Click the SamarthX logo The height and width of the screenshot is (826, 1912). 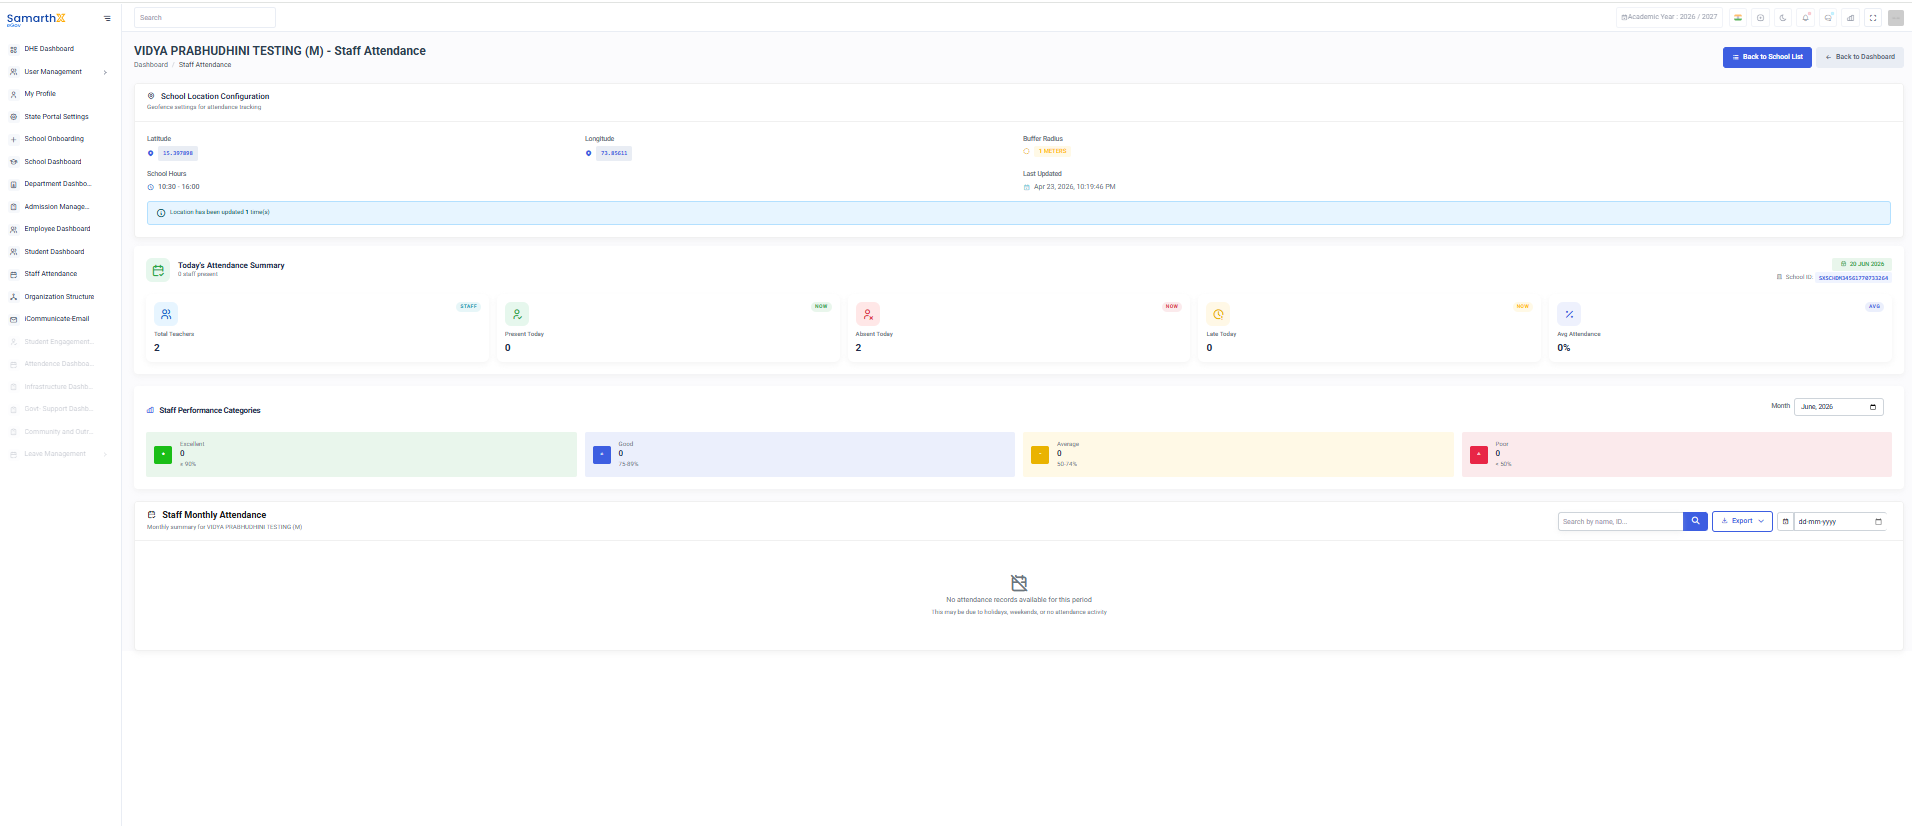[36, 18]
